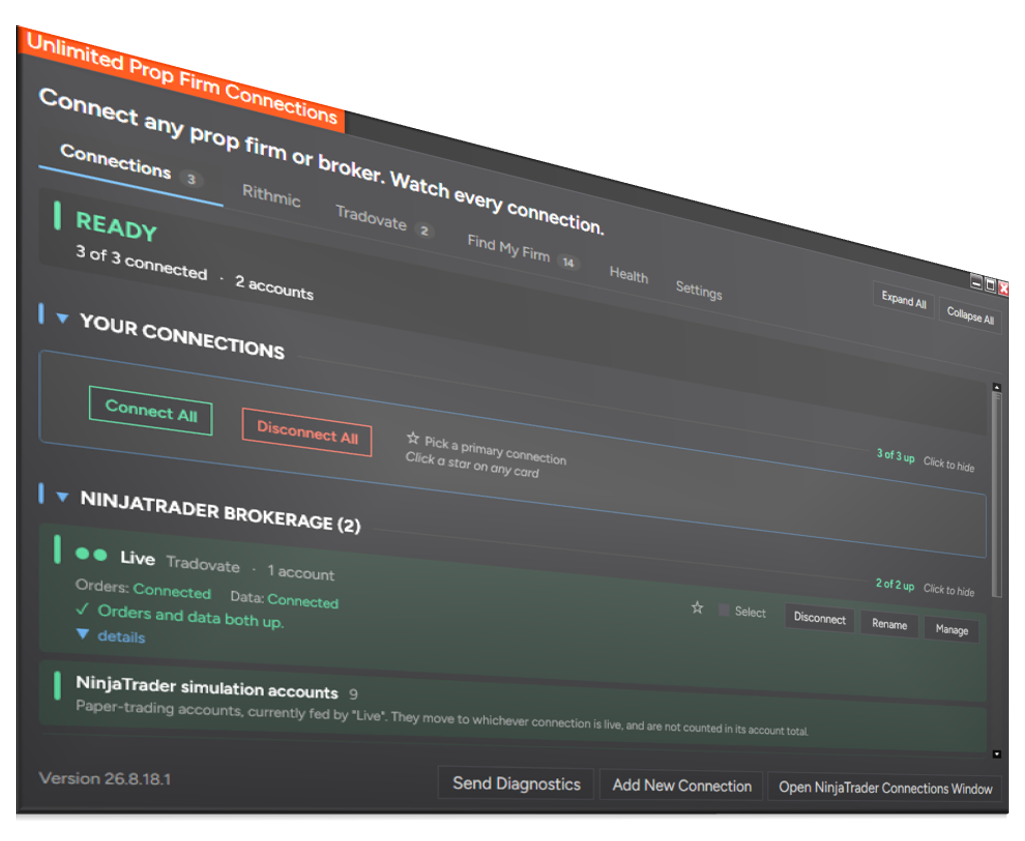Click the star icon beside Pick a primary connection
The image size is (1025, 841).
tap(412, 438)
